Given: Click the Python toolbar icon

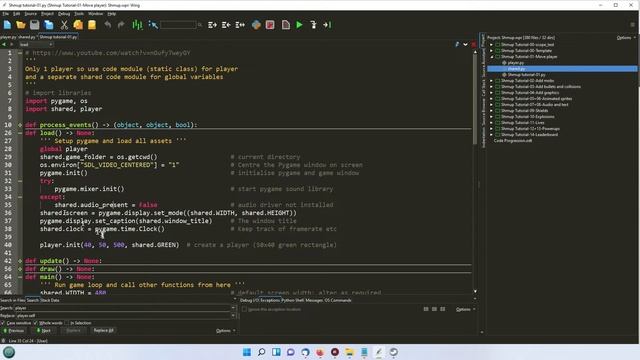Looking at the screenshot, I should pyautogui.click(x=256, y=25).
